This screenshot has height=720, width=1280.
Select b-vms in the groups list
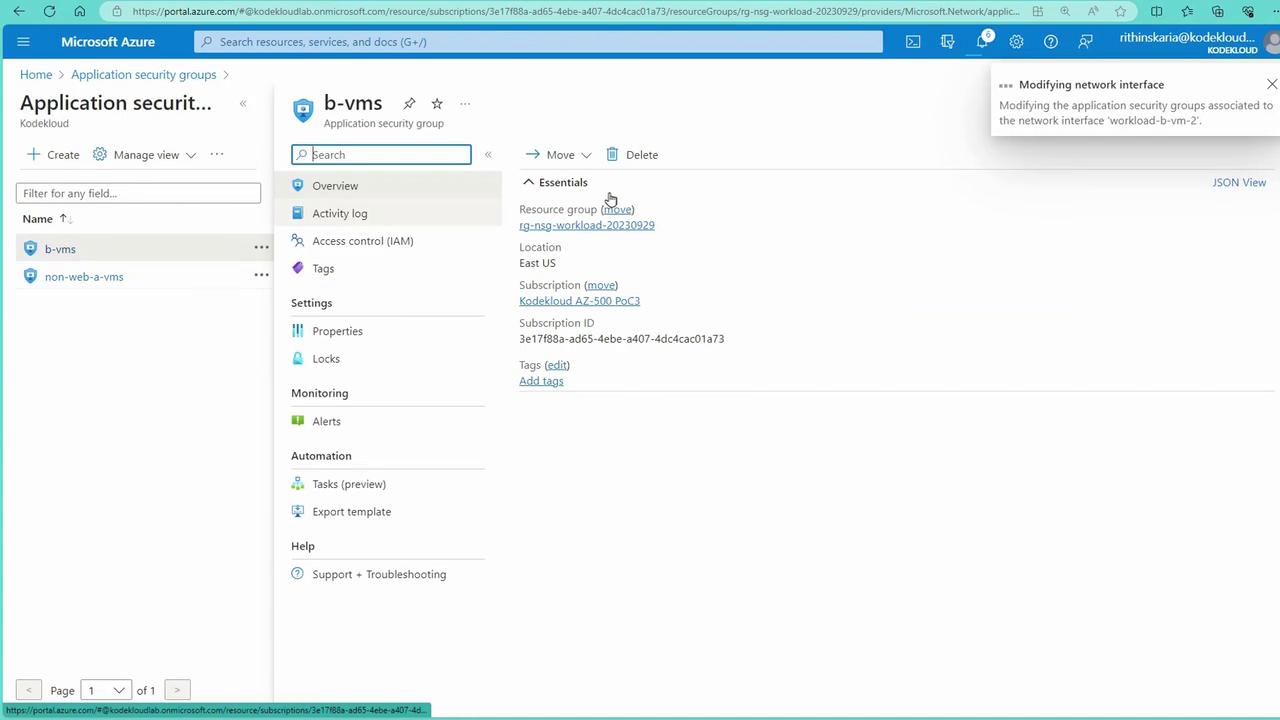(x=60, y=249)
